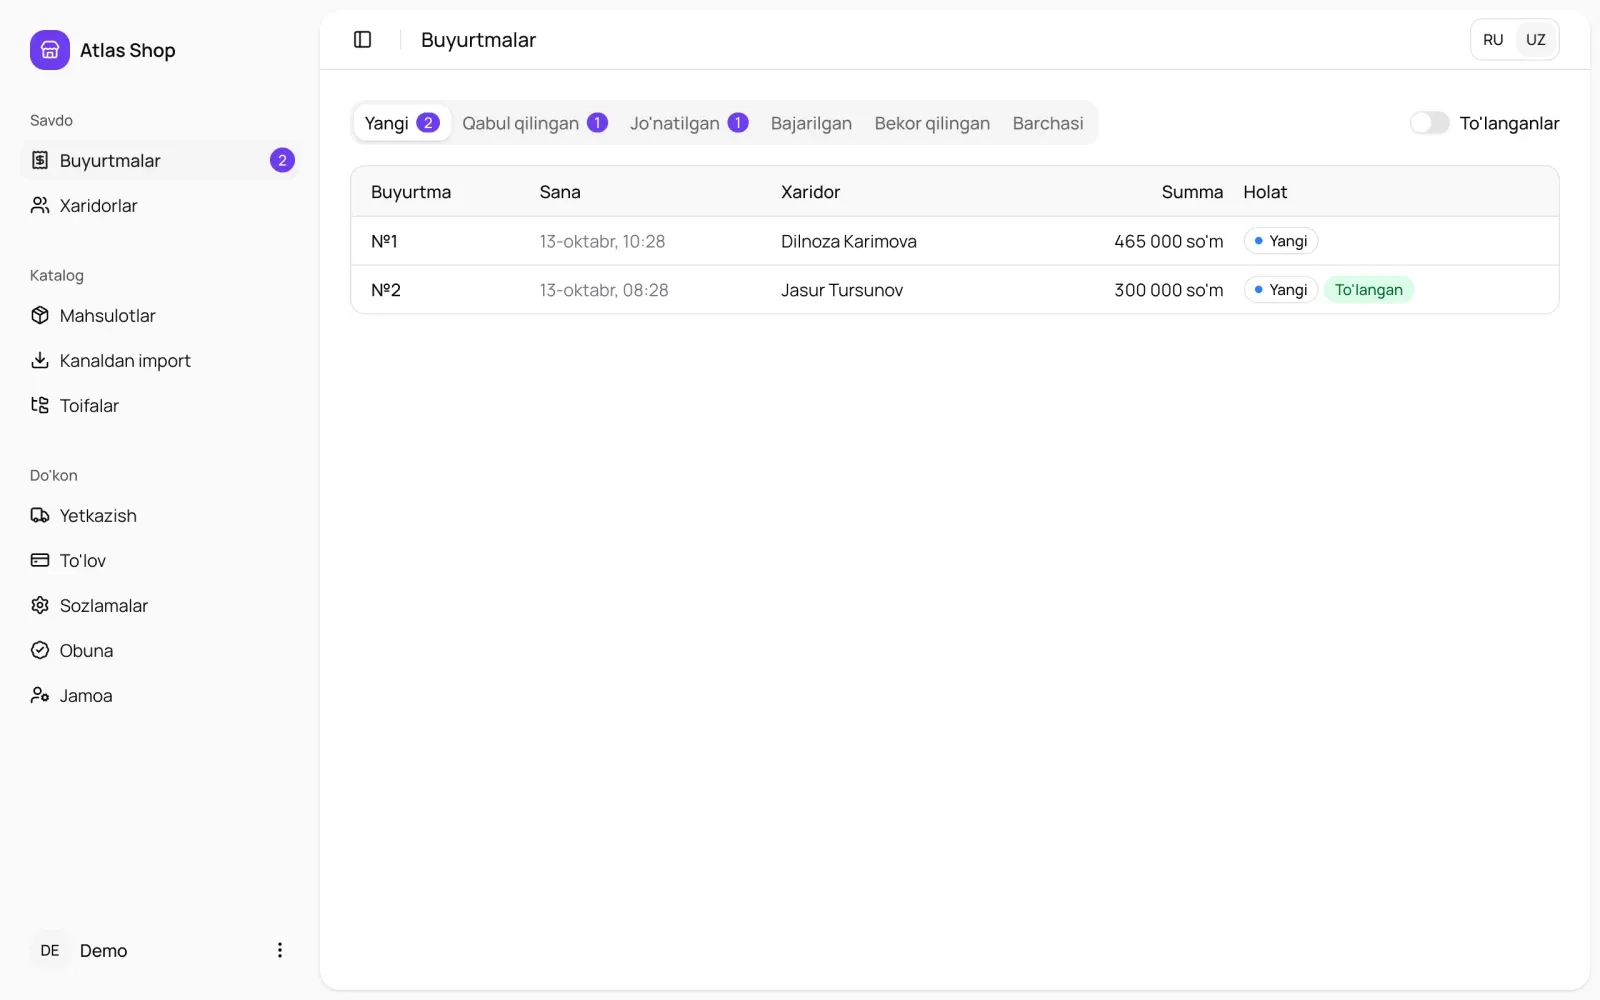Click the Atlas Shop store logo icon
The height and width of the screenshot is (1000, 1600).
tap(50, 50)
